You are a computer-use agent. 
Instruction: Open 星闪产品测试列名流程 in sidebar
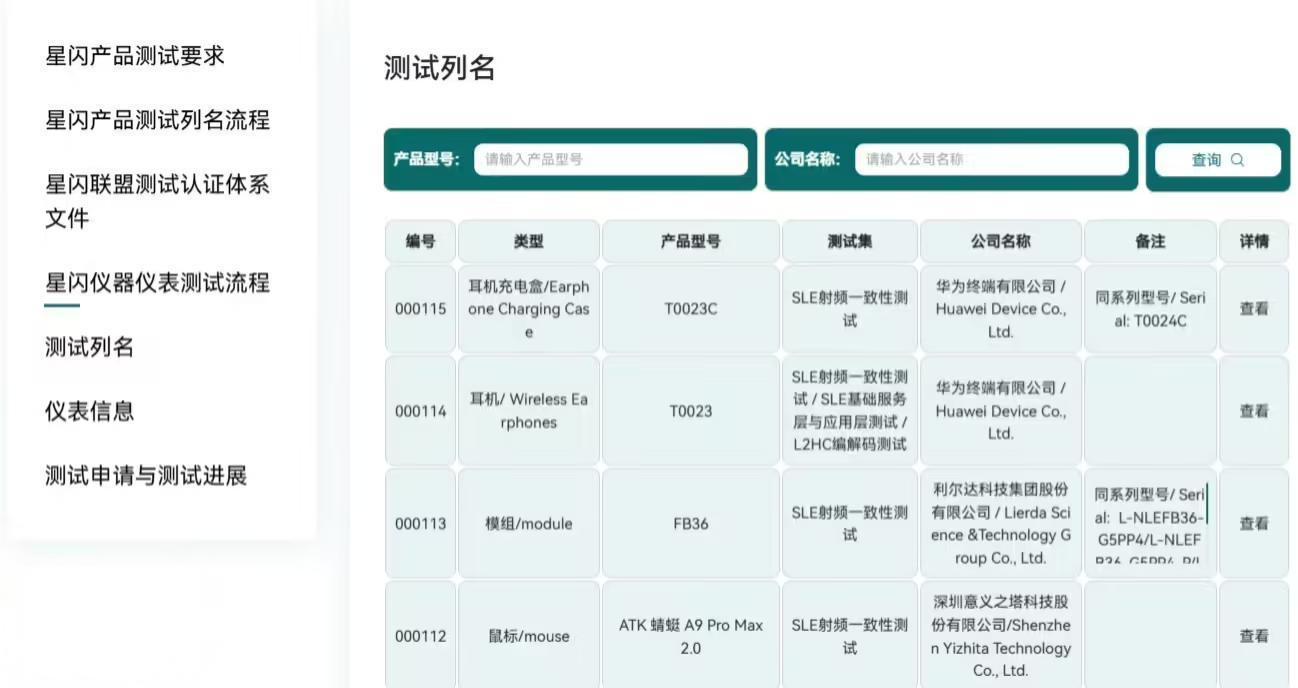[x=157, y=120]
